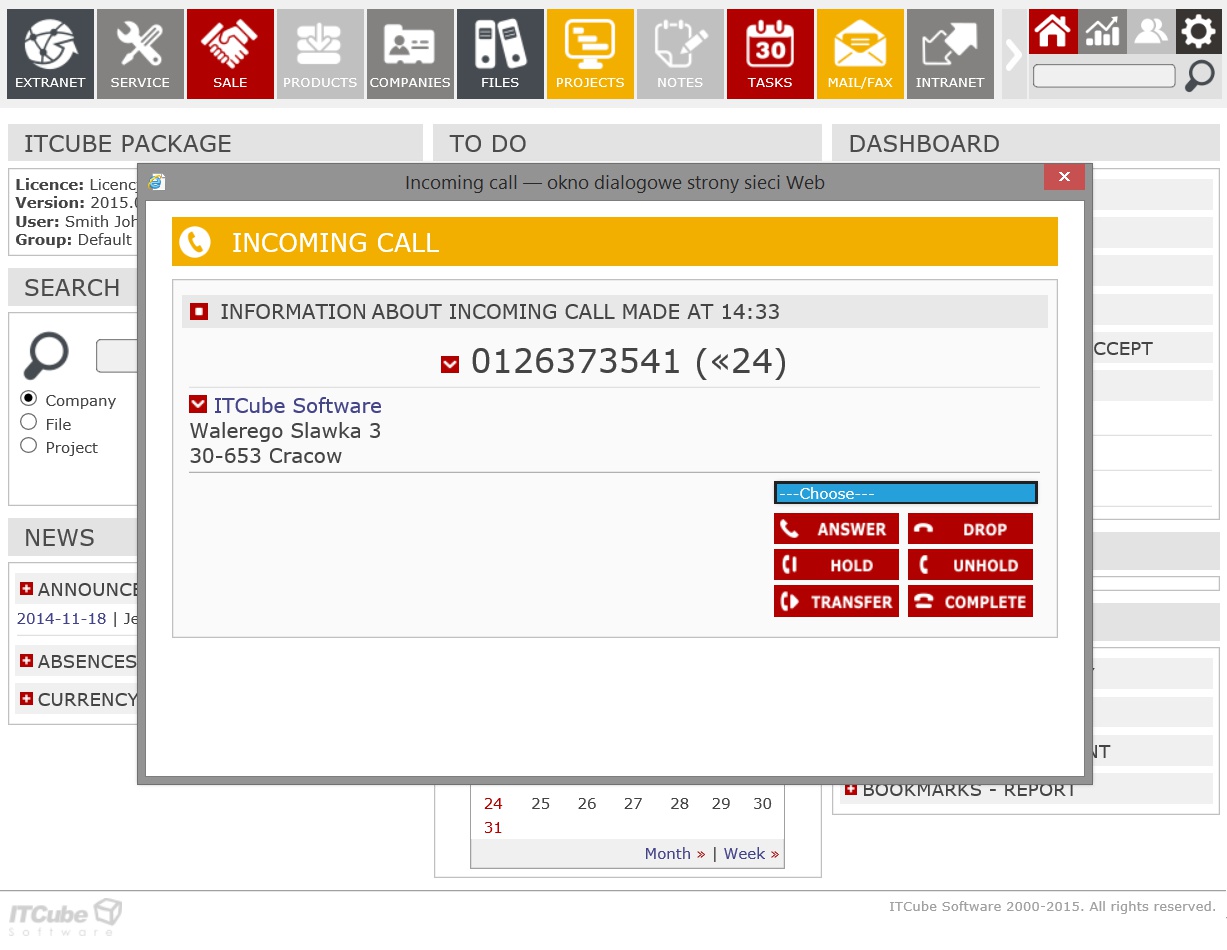Click the 30-653 Cracow postal line
Viewport: 1227px width, 950px height.
(266, 456)
